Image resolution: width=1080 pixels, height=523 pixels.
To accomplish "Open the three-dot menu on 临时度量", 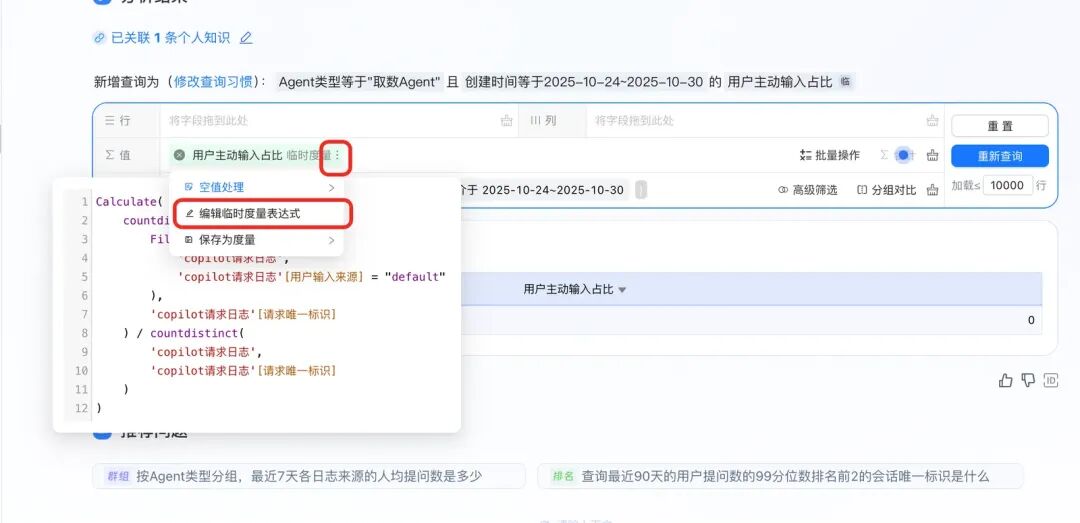I will click(x=337, y=155).
